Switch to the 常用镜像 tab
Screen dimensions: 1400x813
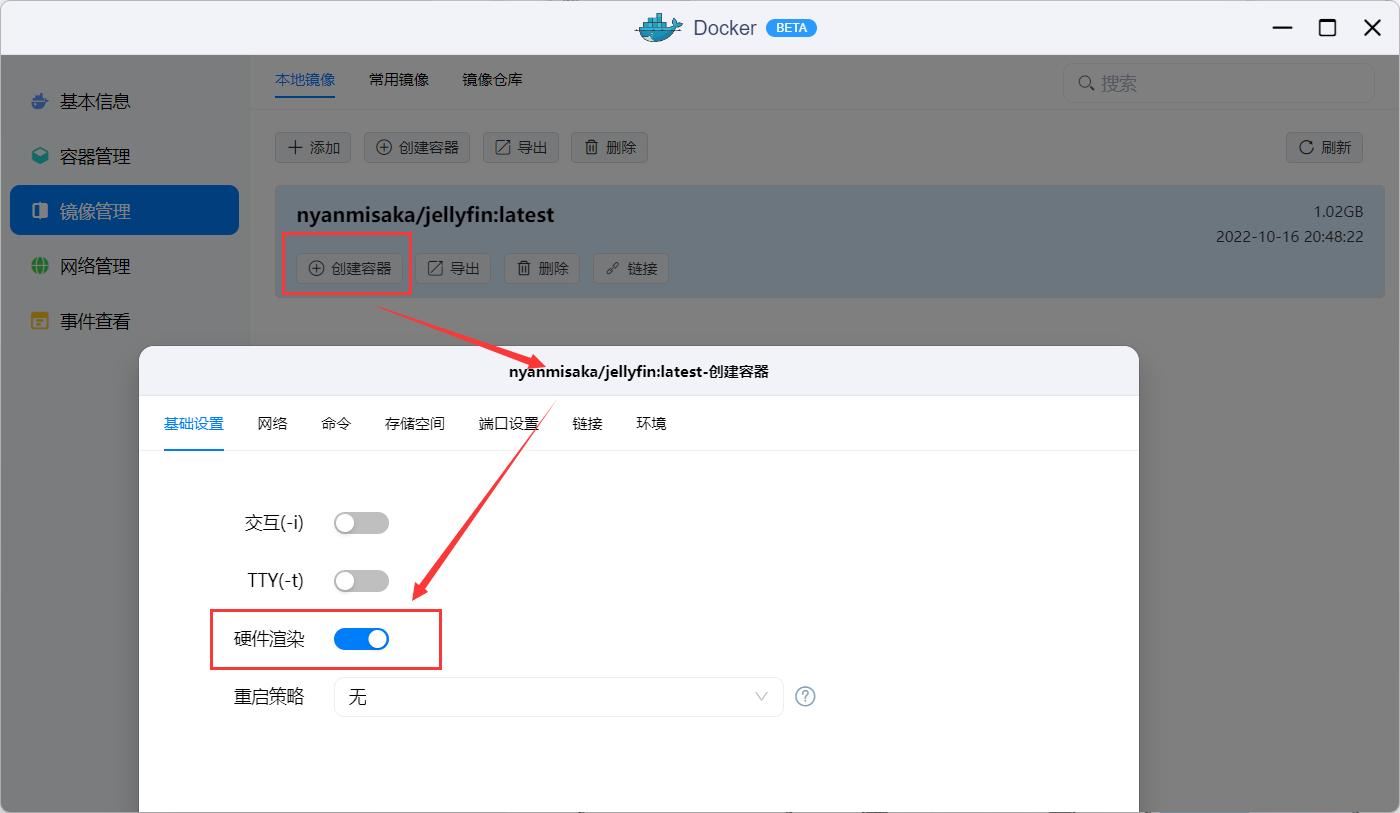pyautogui.click(x=398, y=79)
